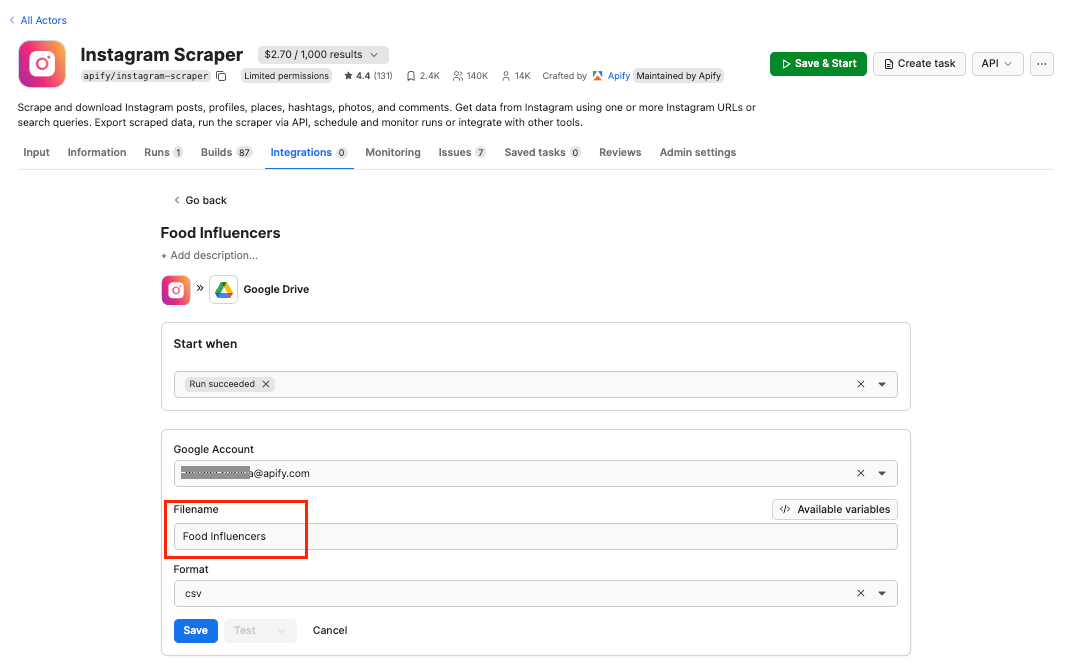The height and width of the screenshot is (669, 1065).
Task: Open the Start when trigger dropdown
Action: [882, 384]
